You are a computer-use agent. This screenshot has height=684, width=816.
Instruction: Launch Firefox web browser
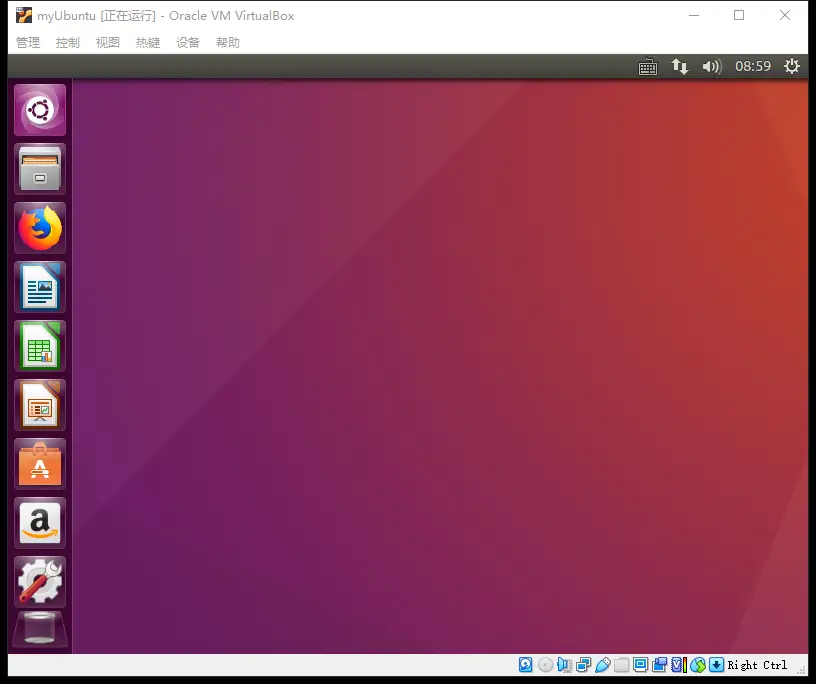(40, 228)
